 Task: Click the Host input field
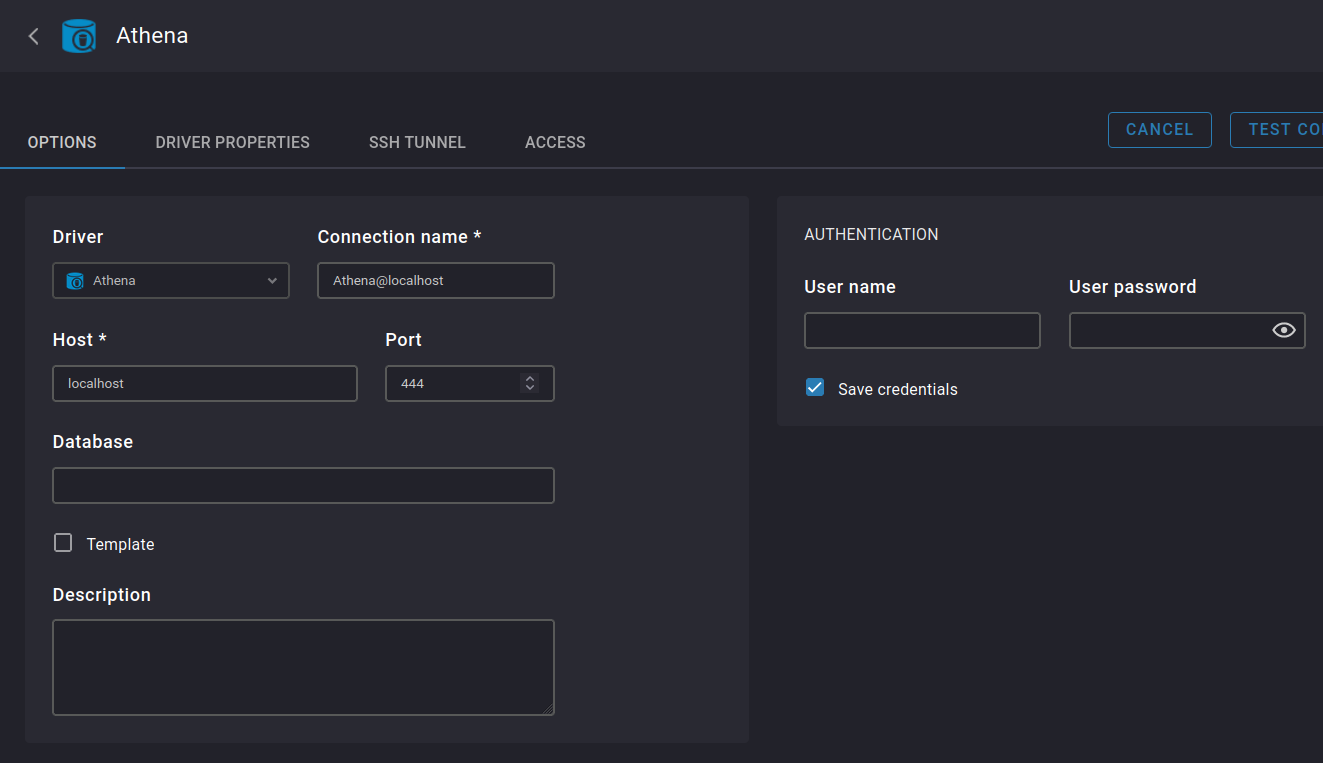click(204, 383)
